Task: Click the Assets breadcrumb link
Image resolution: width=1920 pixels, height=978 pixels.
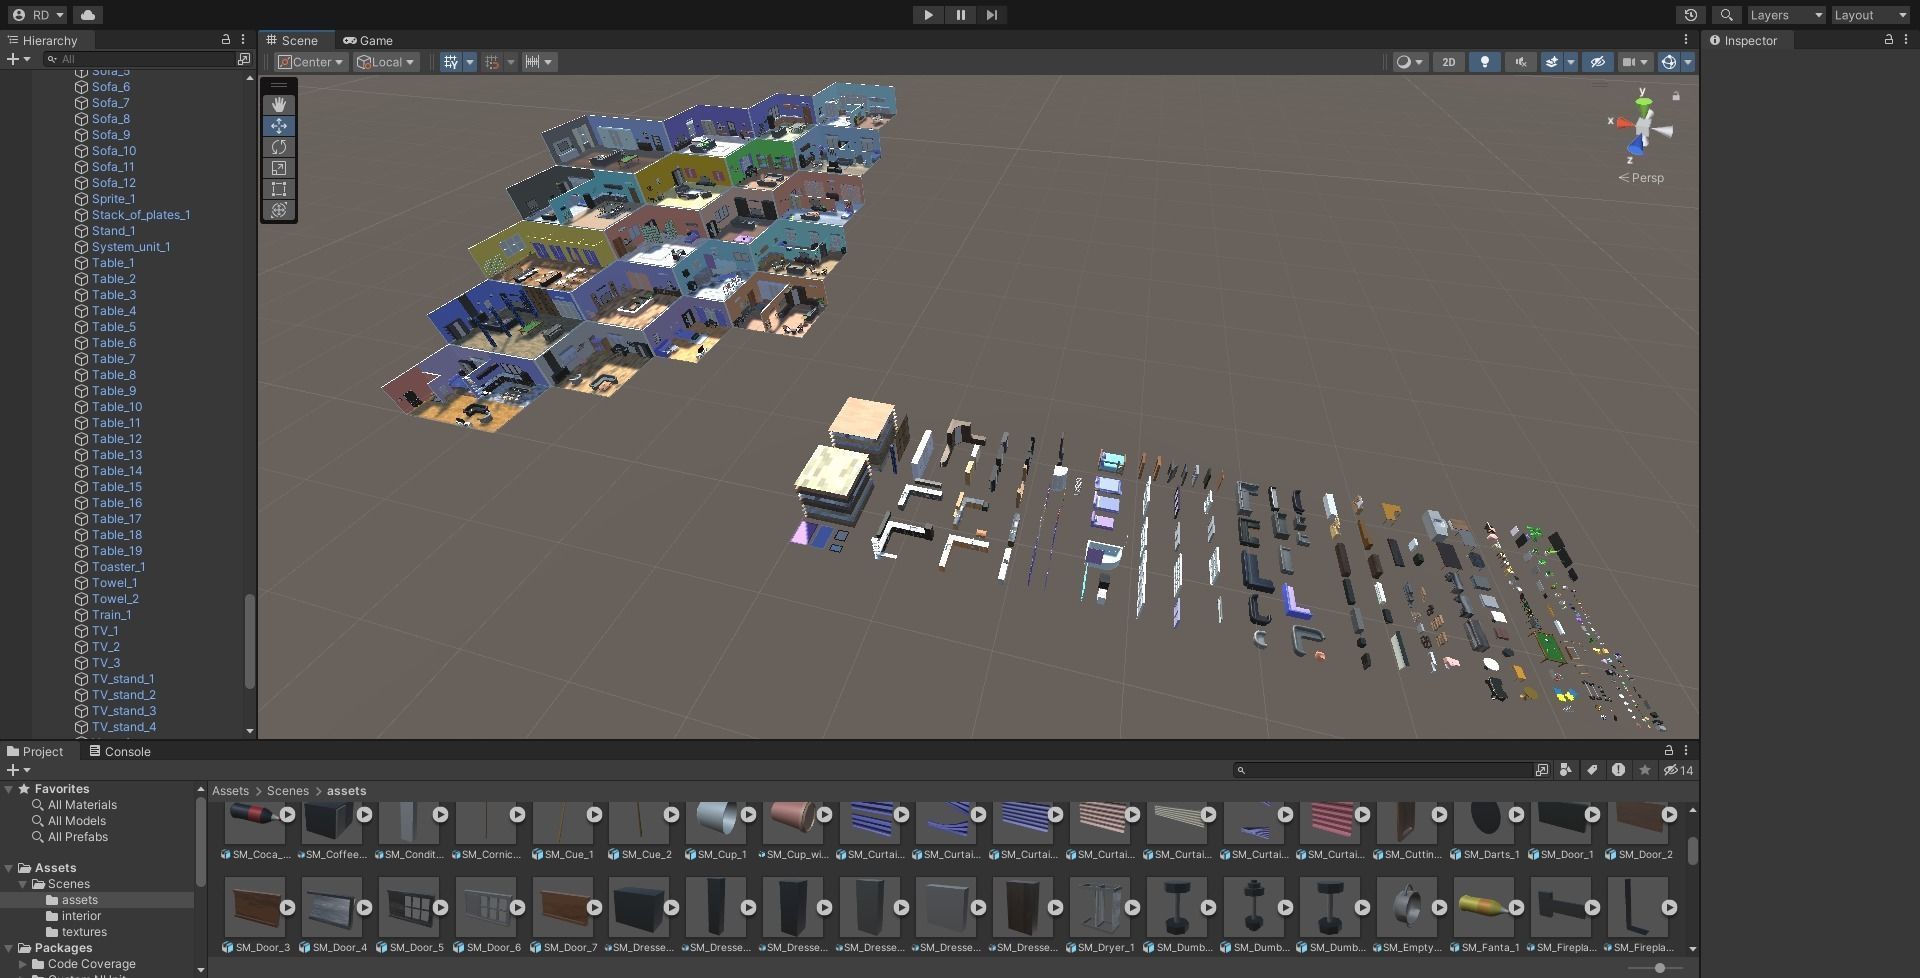Action: (230, 791)
